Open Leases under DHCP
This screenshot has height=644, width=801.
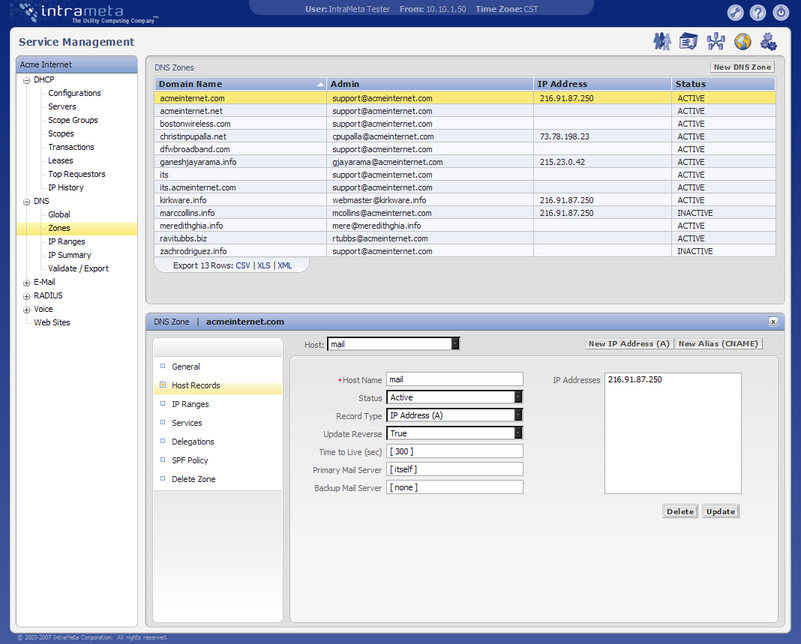tap(60, 160)
